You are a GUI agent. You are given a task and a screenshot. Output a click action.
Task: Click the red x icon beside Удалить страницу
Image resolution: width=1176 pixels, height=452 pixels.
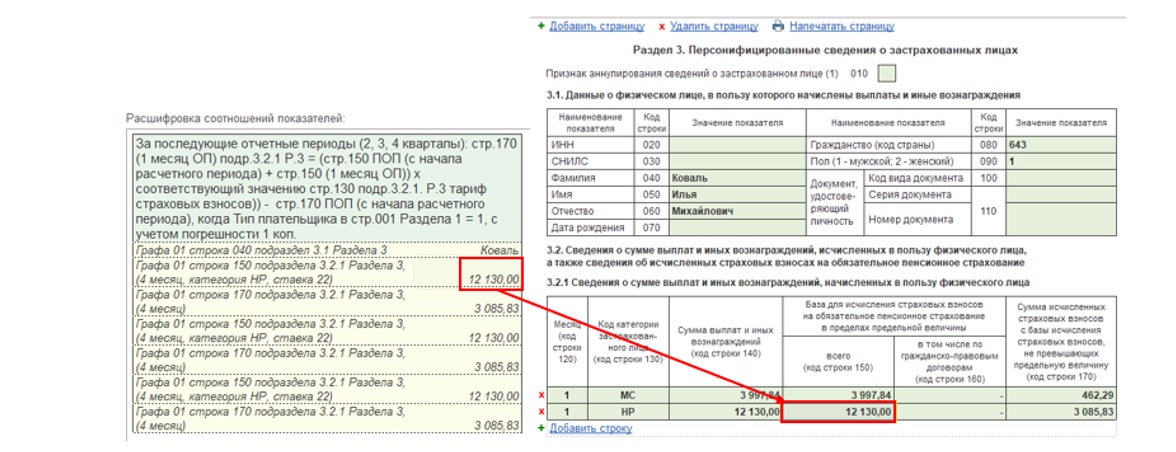pyautogui.click(x=662, y=27)
